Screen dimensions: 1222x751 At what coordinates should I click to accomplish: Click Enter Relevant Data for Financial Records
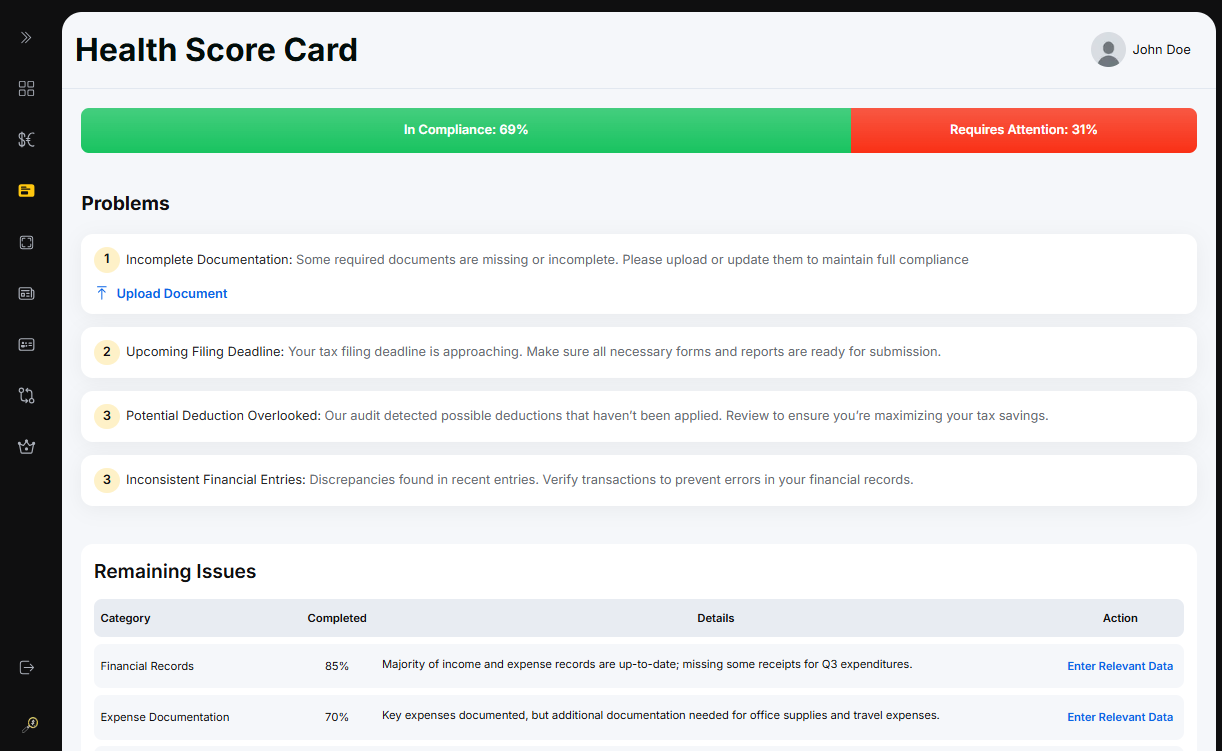[1119, 666]
